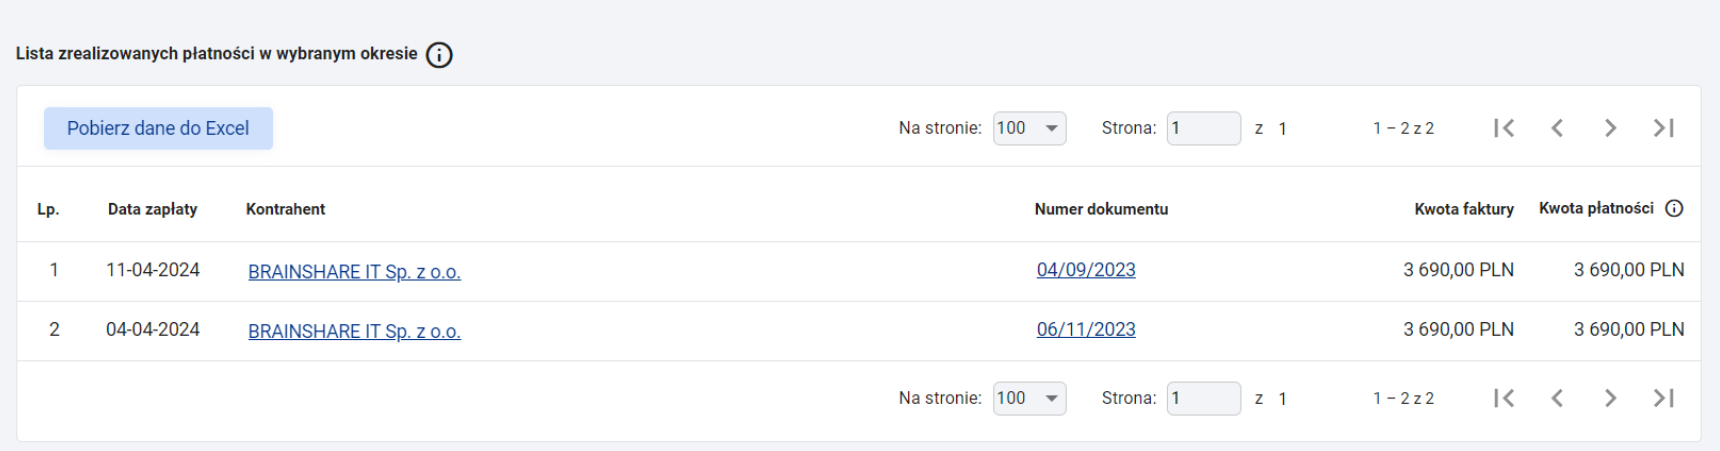Open document number 06/11/2023
Image resolution: width=1720 pixels, height=451 pixels.
1086,330
